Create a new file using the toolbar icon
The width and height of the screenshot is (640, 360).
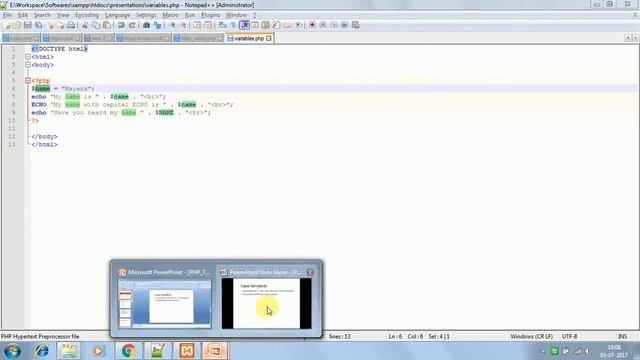click(6, 25)
